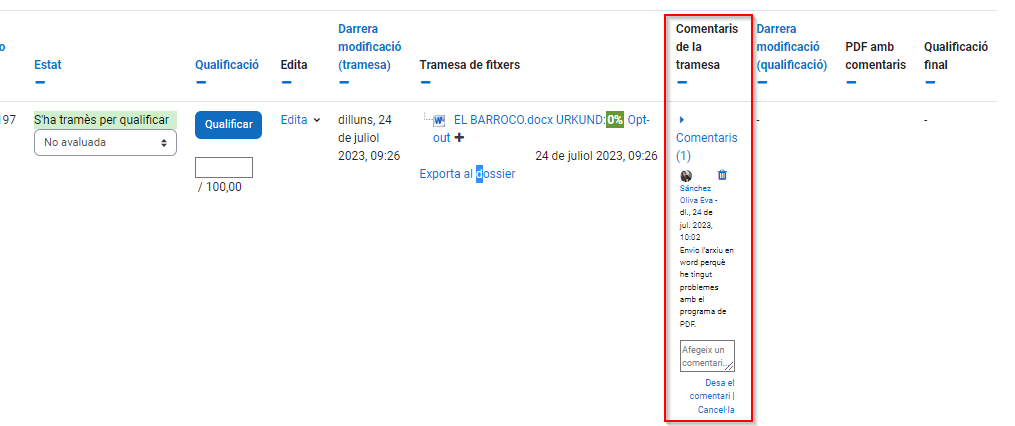The image size is (1015, 426).
Task: Open the Word file icon for EL BARROCO
Action: coord(439,120)
